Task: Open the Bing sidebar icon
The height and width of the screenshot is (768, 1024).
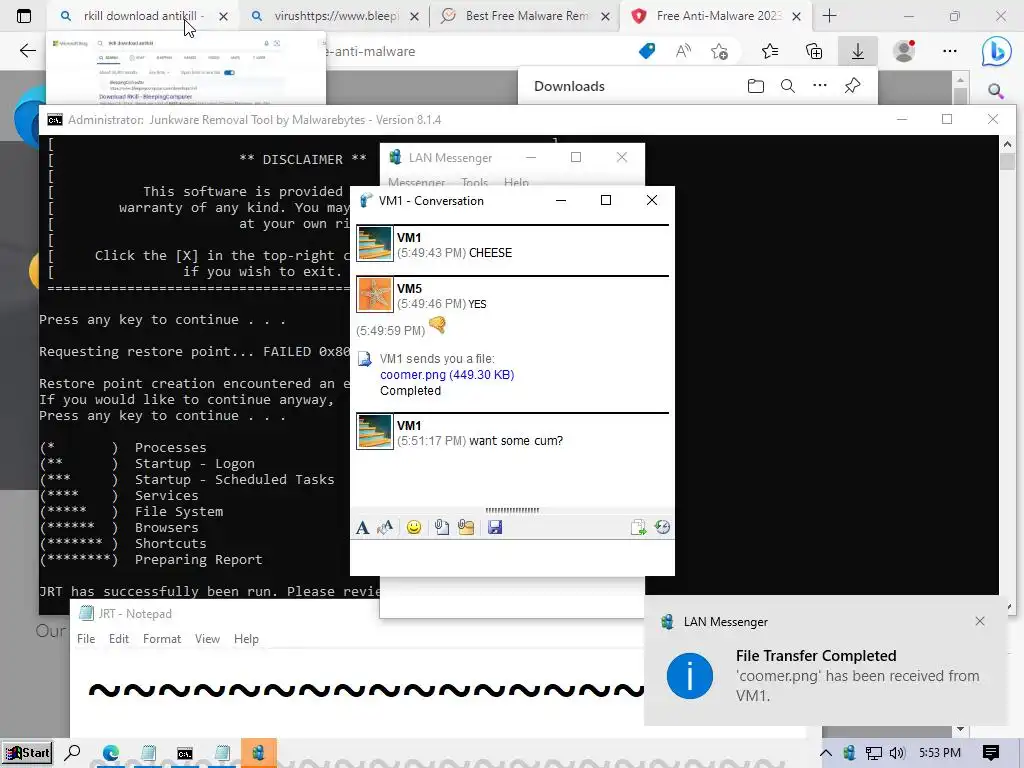Action: [996, 52]
